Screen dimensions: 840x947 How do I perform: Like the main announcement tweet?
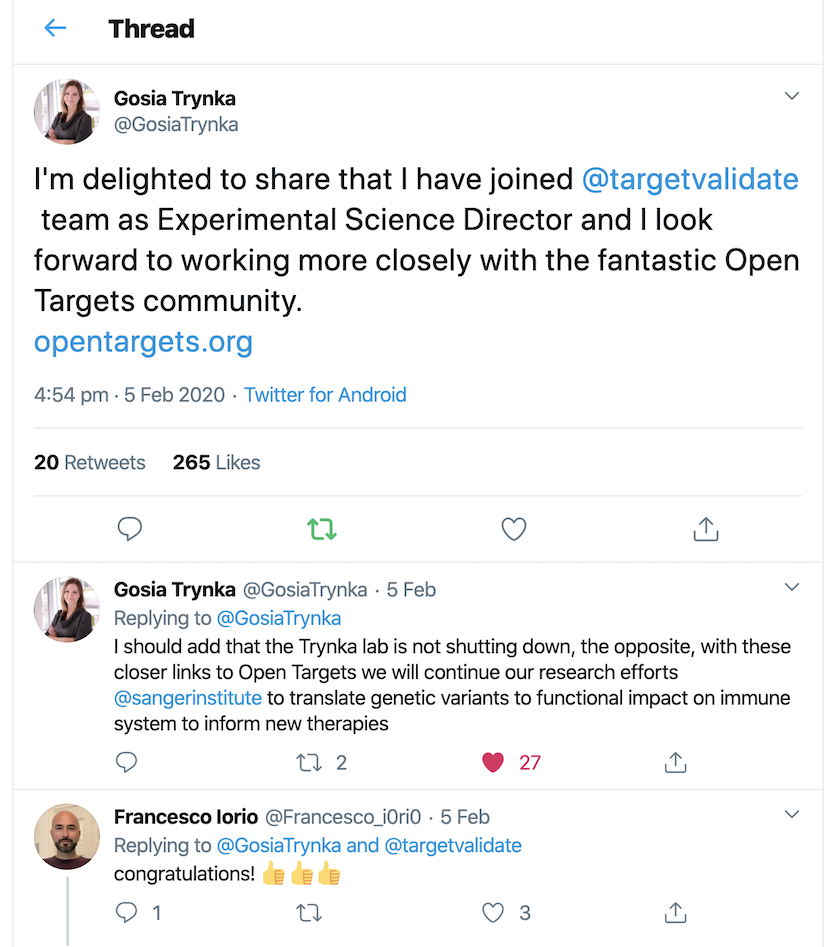pos(513,529)
